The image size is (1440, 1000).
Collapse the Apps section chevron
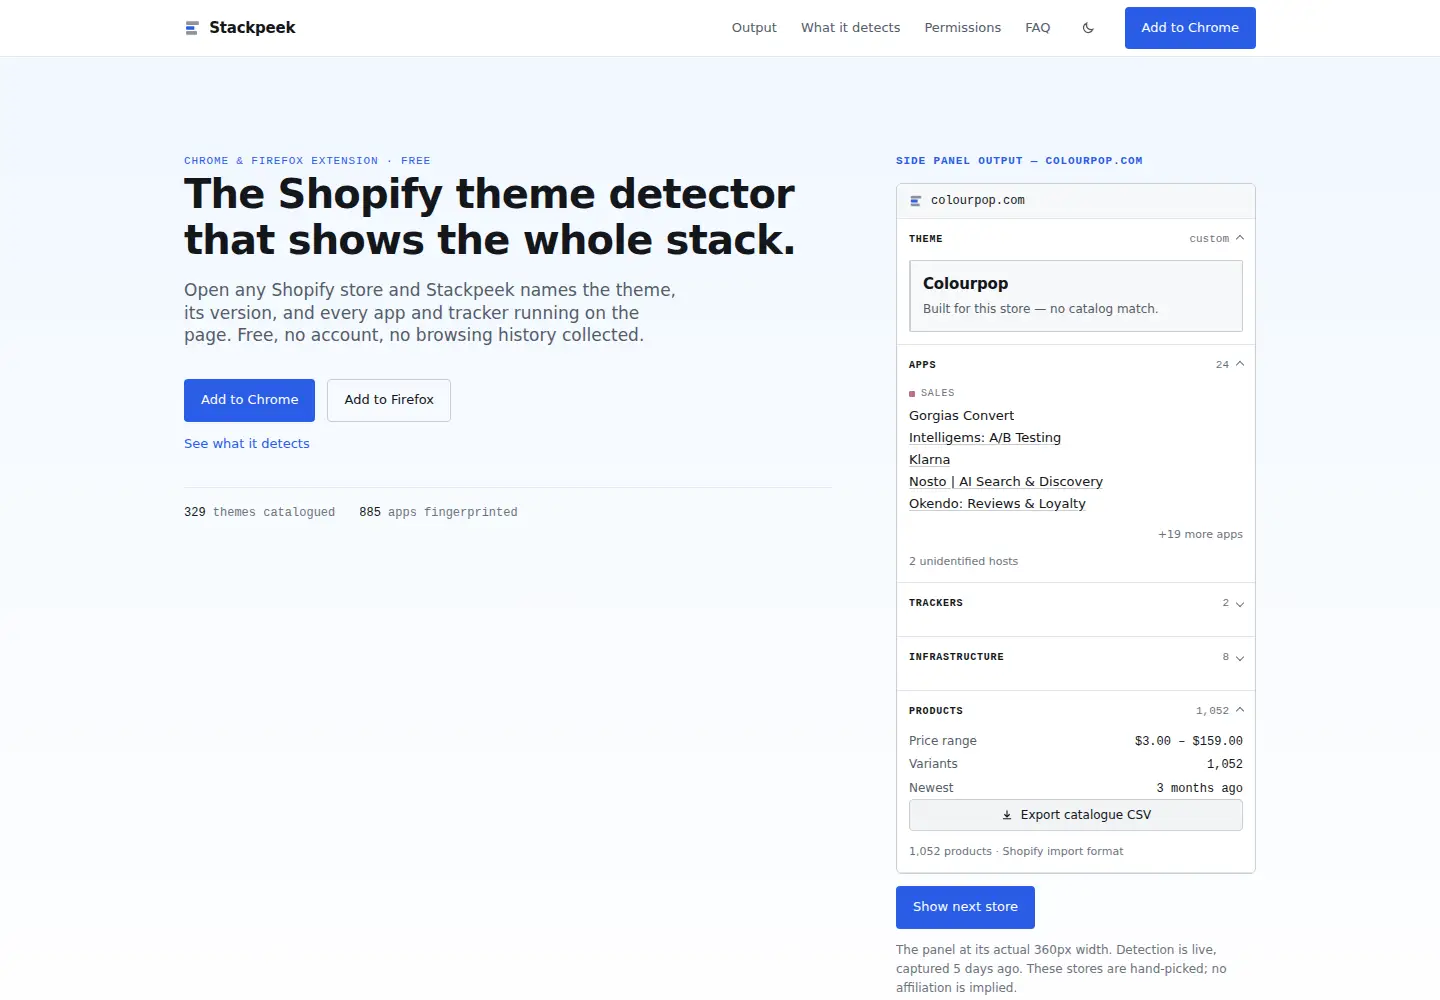(1240, 364)
